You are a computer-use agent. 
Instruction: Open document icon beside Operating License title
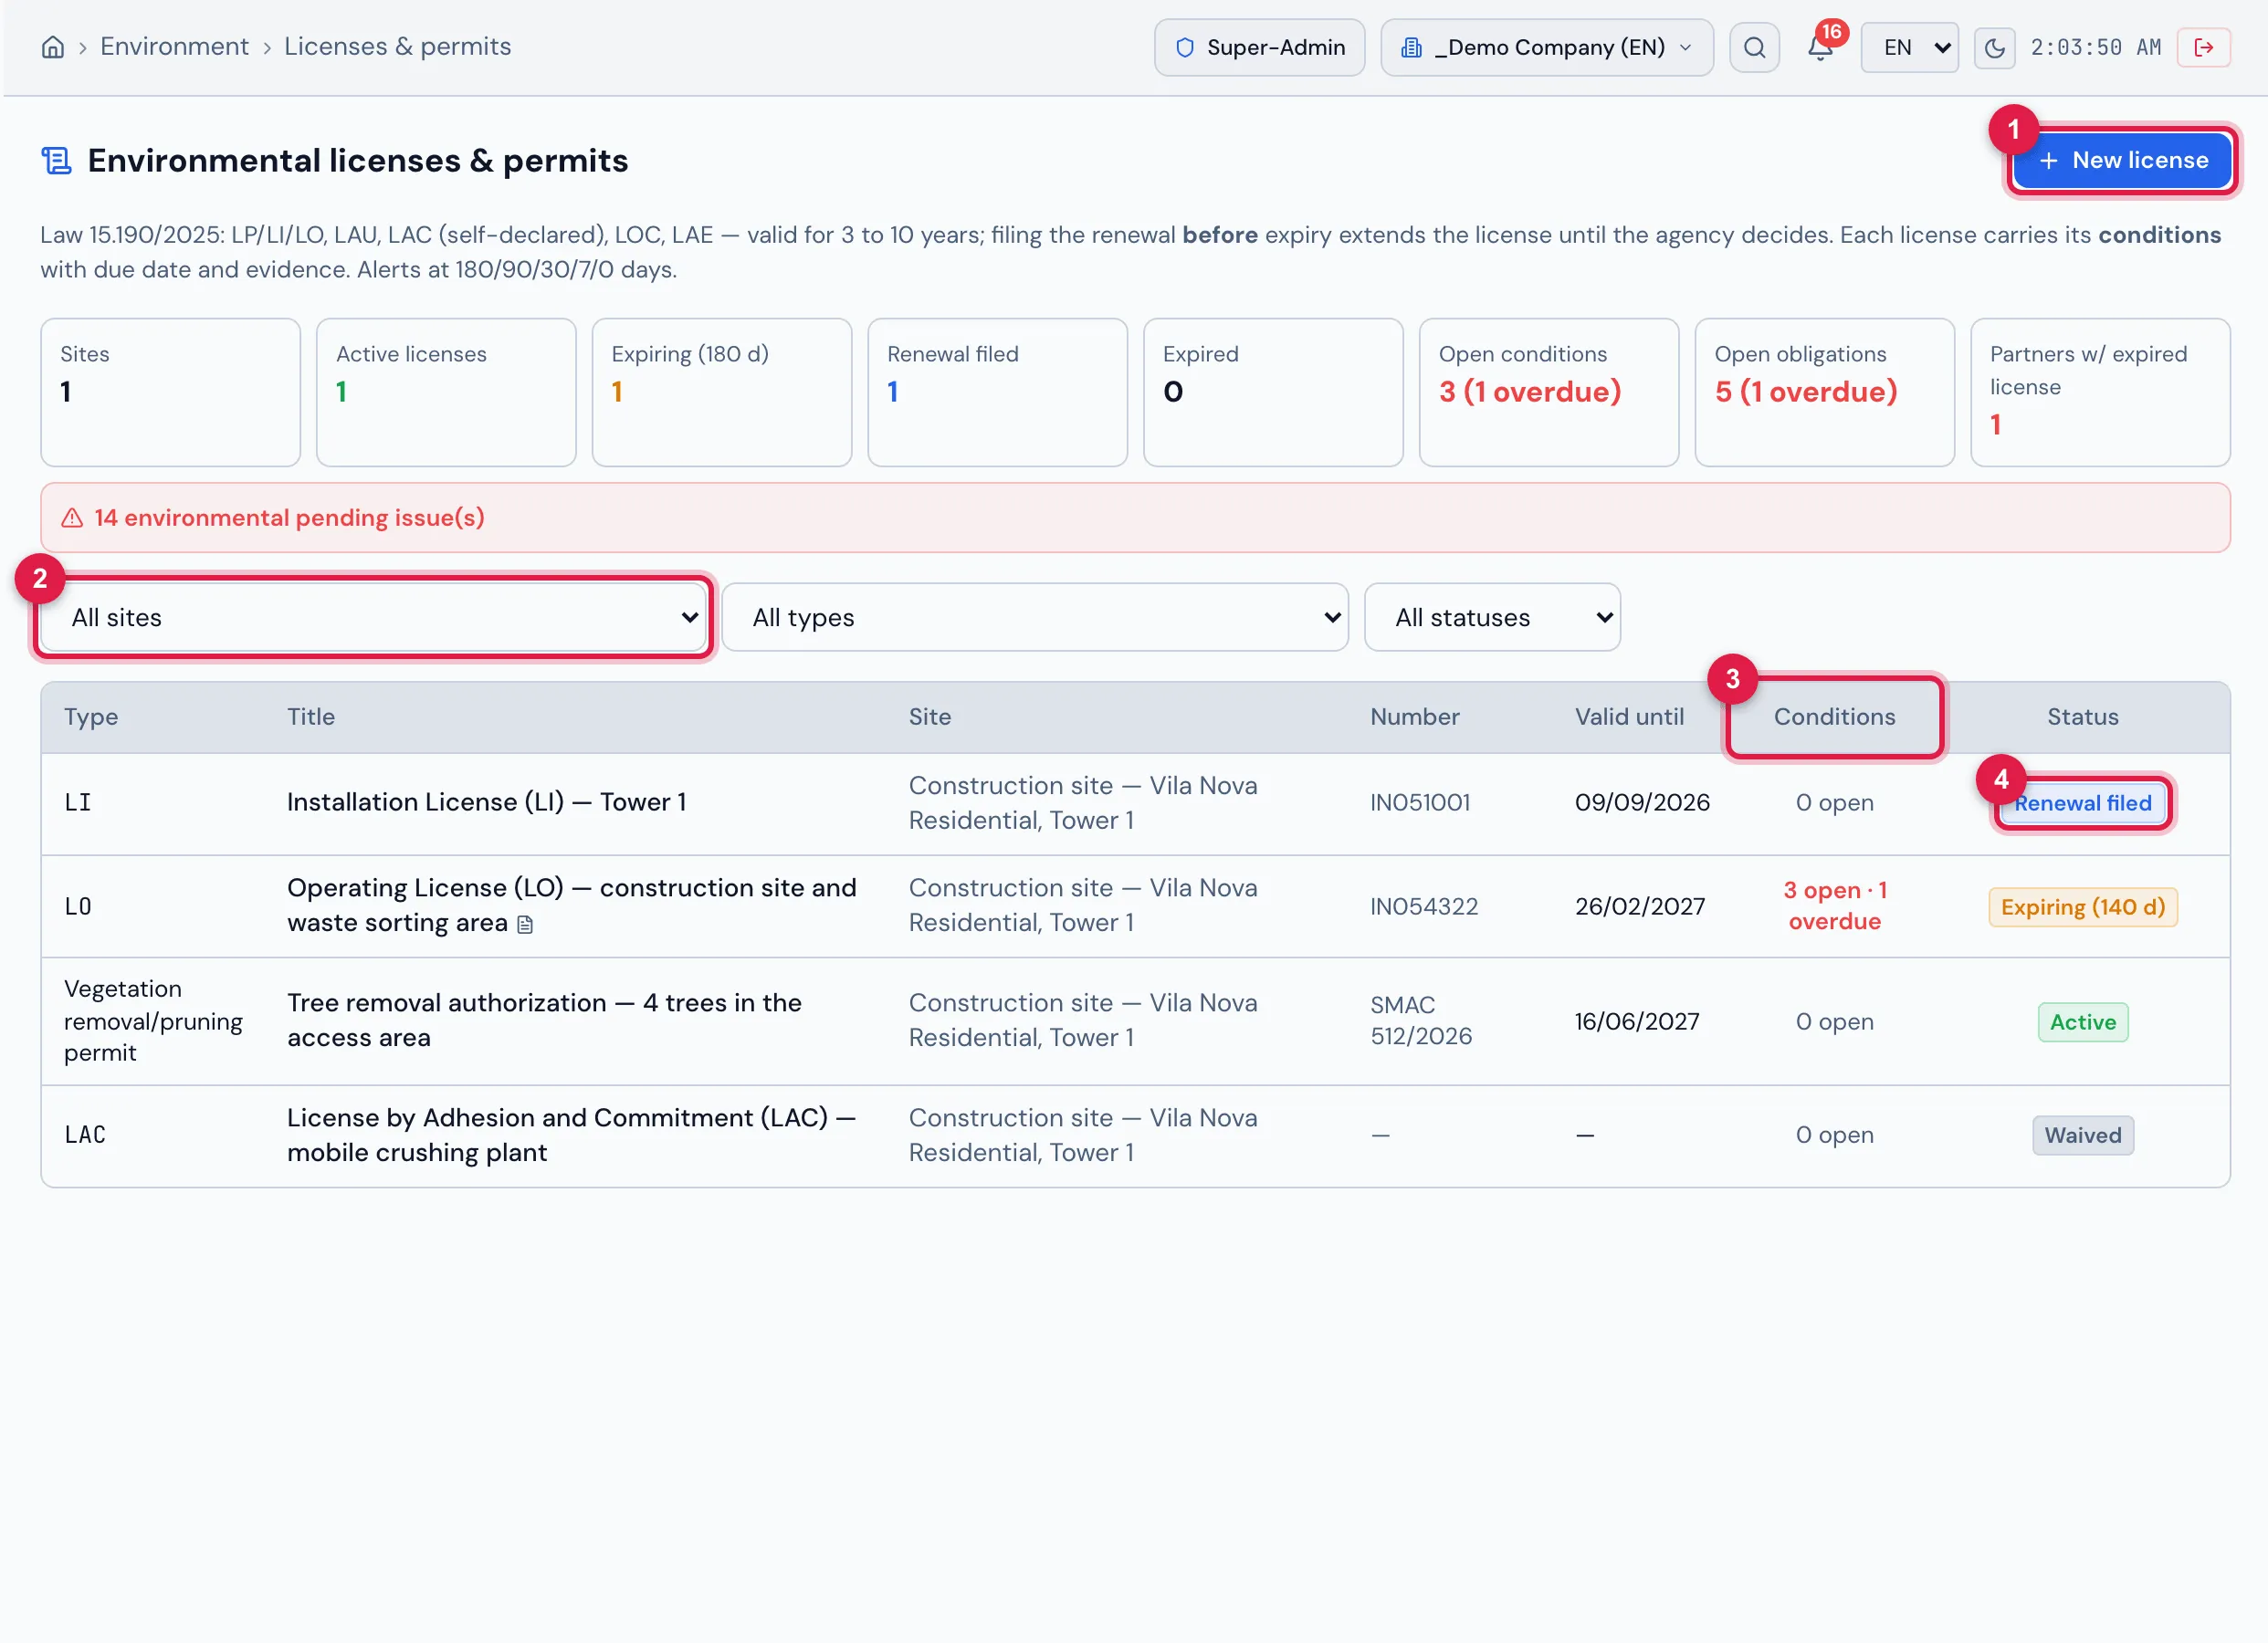tap(525, 925)
